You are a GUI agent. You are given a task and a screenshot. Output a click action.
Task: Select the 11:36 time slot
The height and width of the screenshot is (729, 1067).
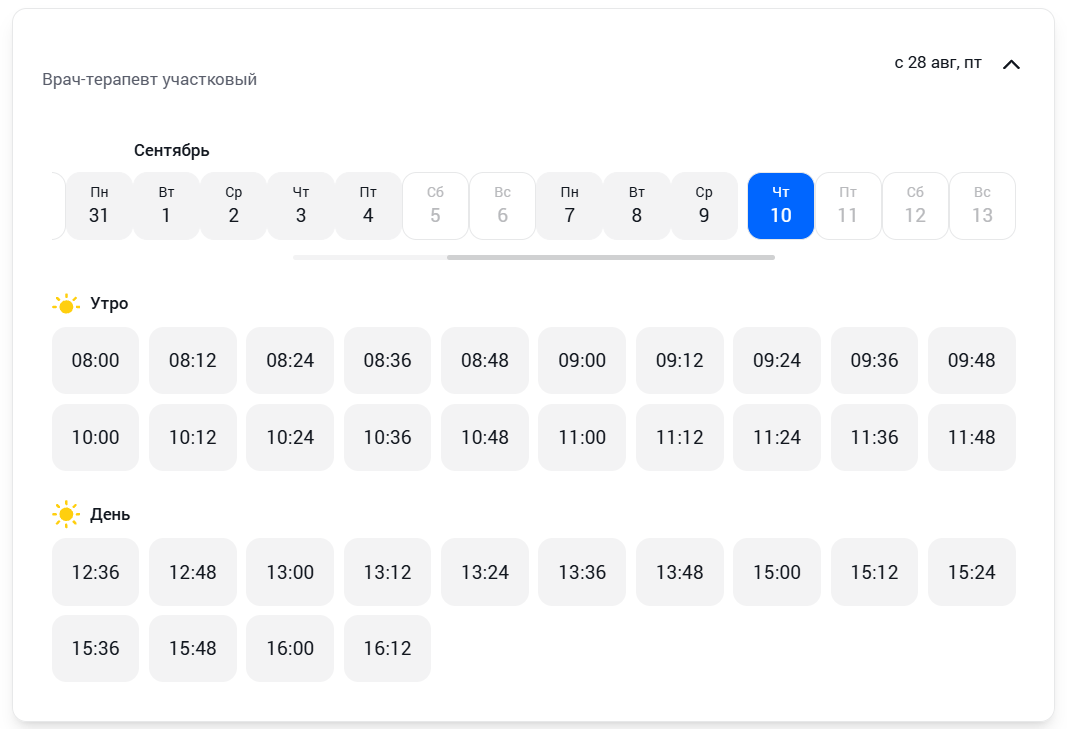click(x=874, y=437)
